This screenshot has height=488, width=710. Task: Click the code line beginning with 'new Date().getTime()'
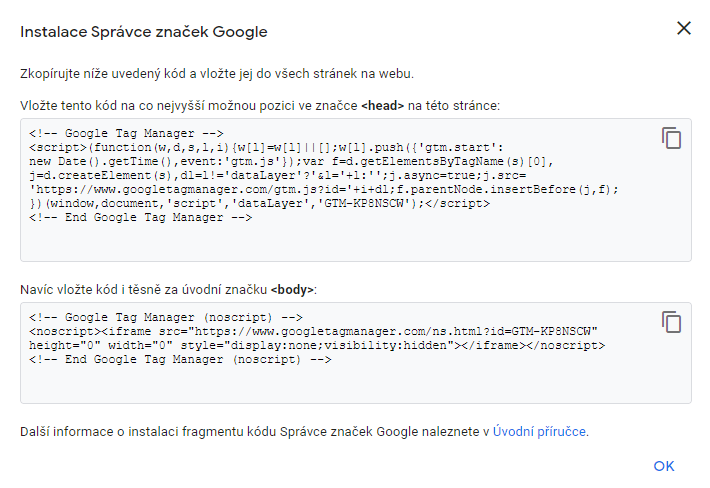click(291, 161)
